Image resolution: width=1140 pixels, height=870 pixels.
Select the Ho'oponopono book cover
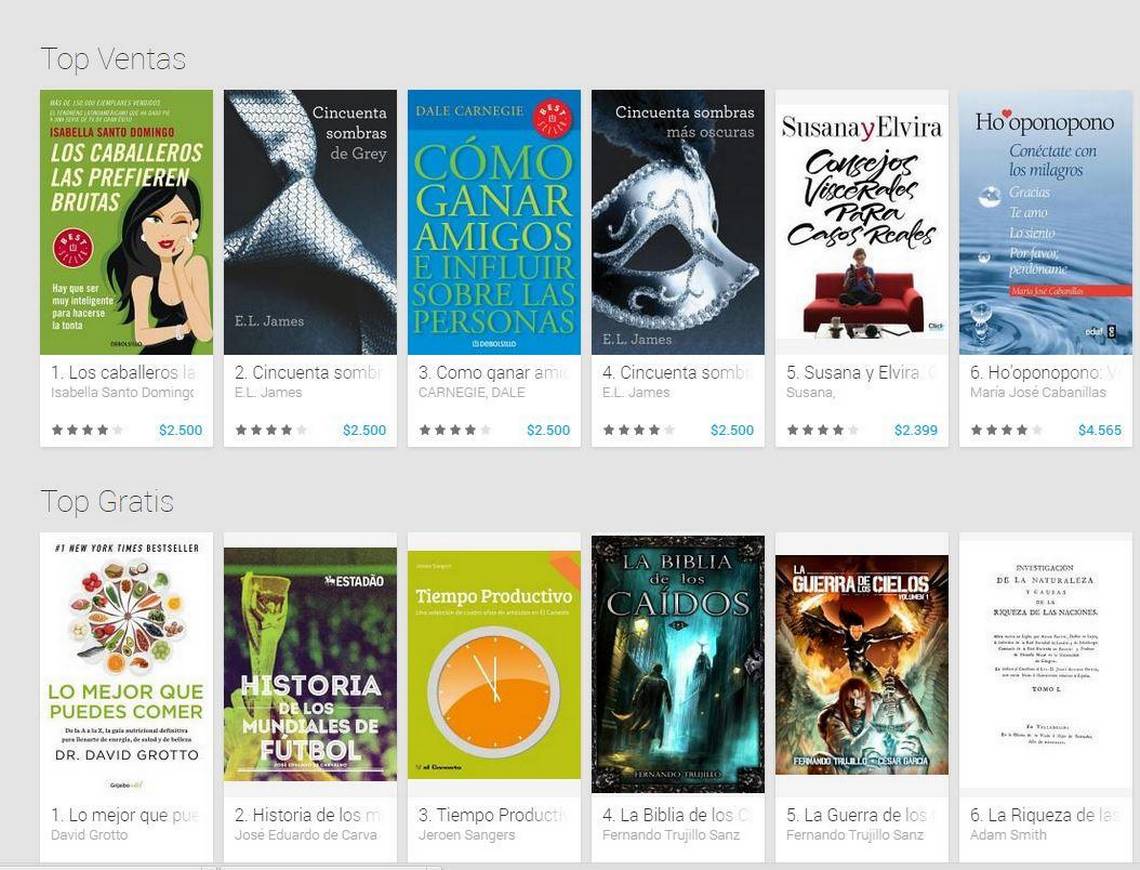tap(1045, 222)
